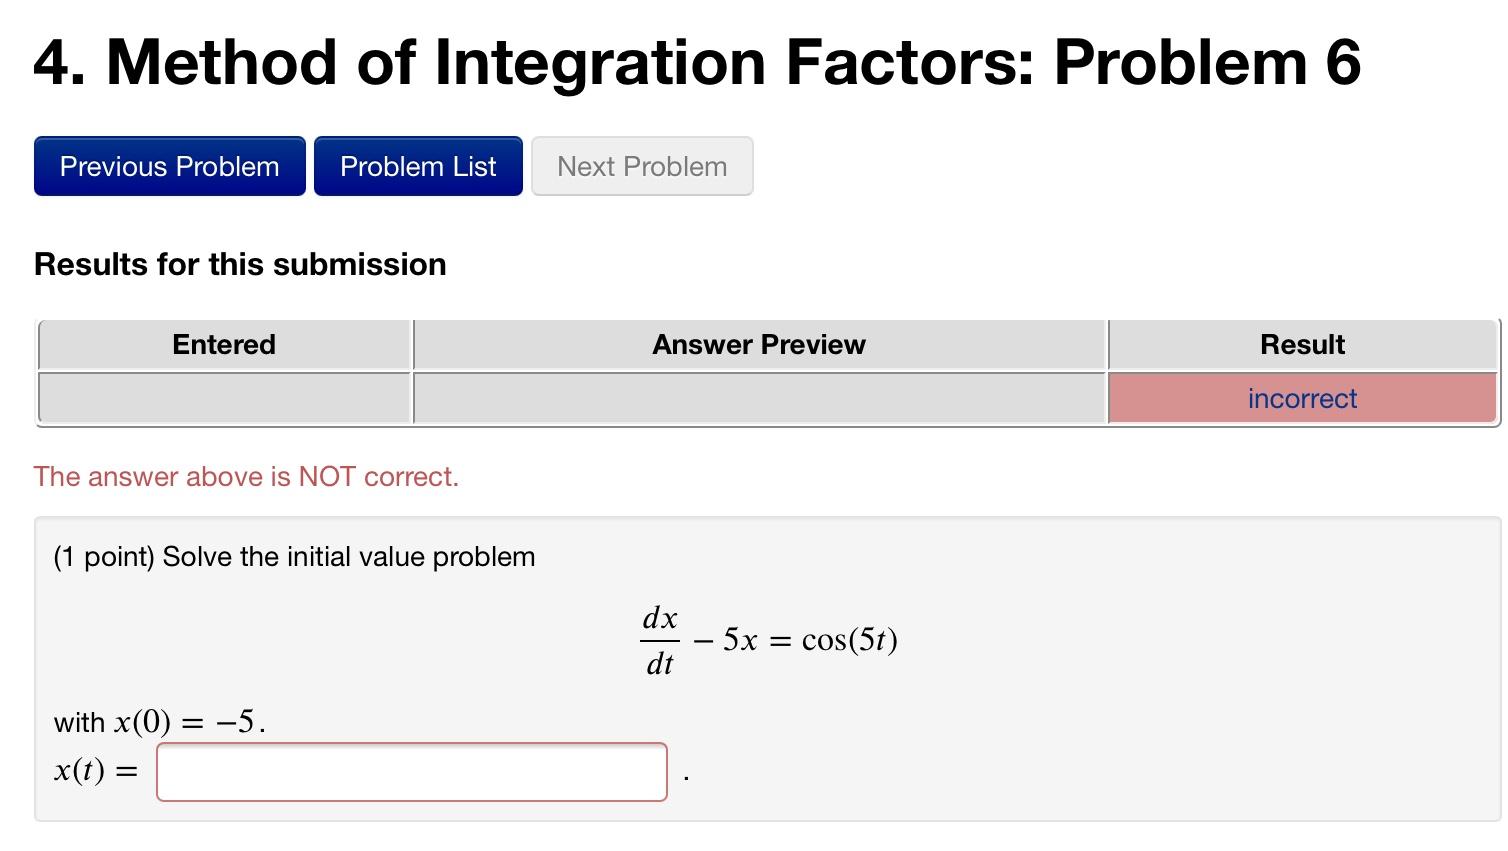Click the Results for this submission heading
1508x851 pixels.
pyautogui.click(x=240, y=264)
